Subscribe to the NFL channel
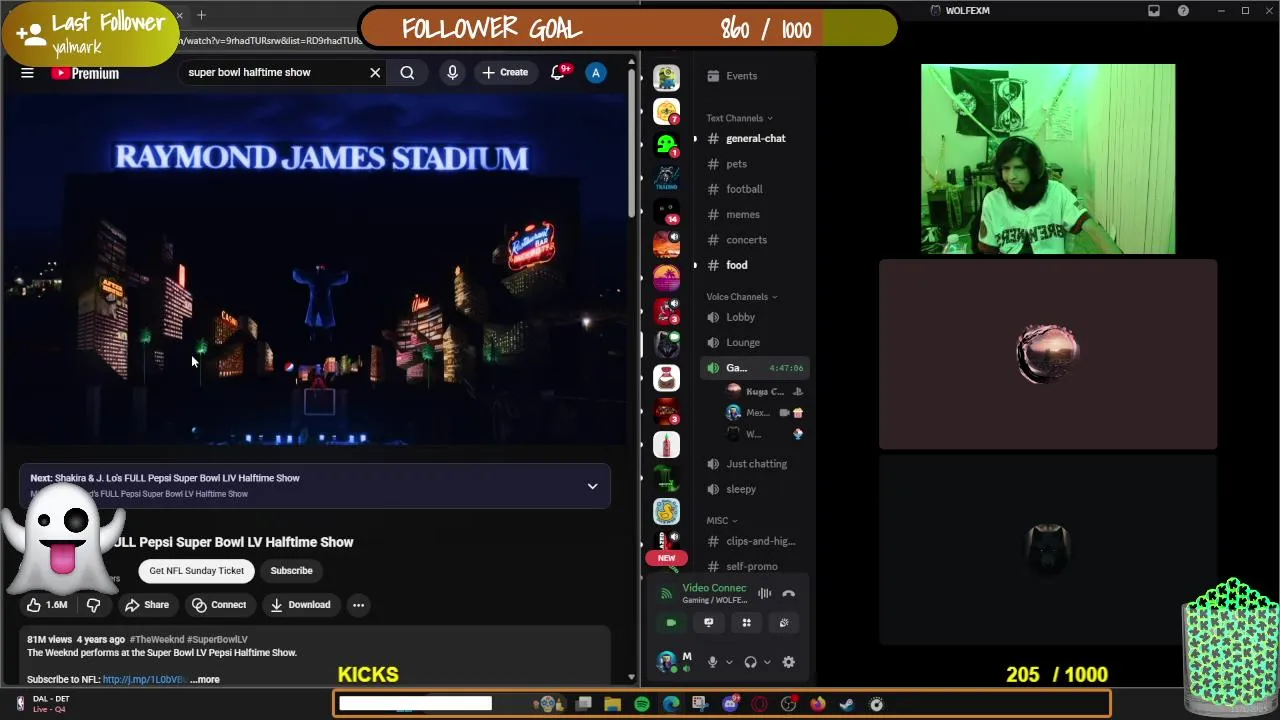This screenshot has height=720, width=1280. tap(291, 570)
